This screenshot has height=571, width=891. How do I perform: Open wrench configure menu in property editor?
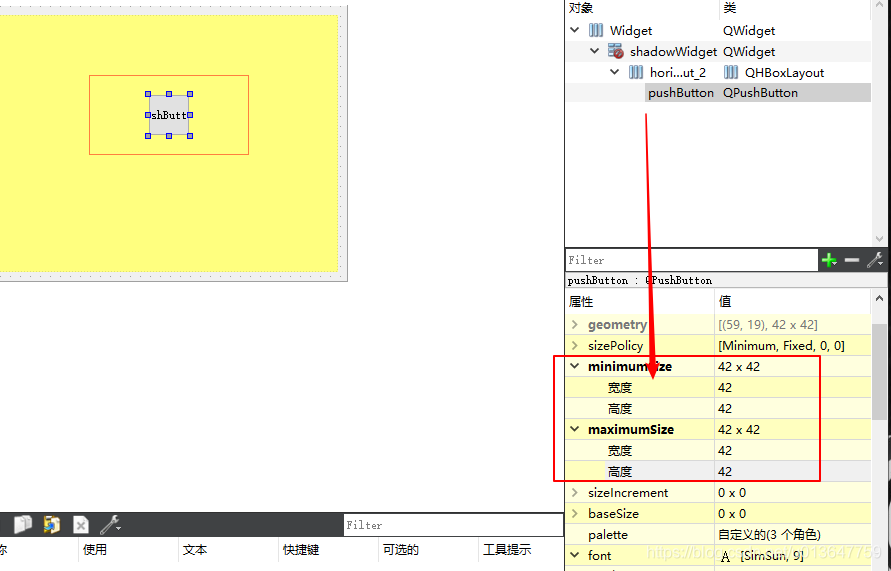pyautogui.click(x=875, y=260)
